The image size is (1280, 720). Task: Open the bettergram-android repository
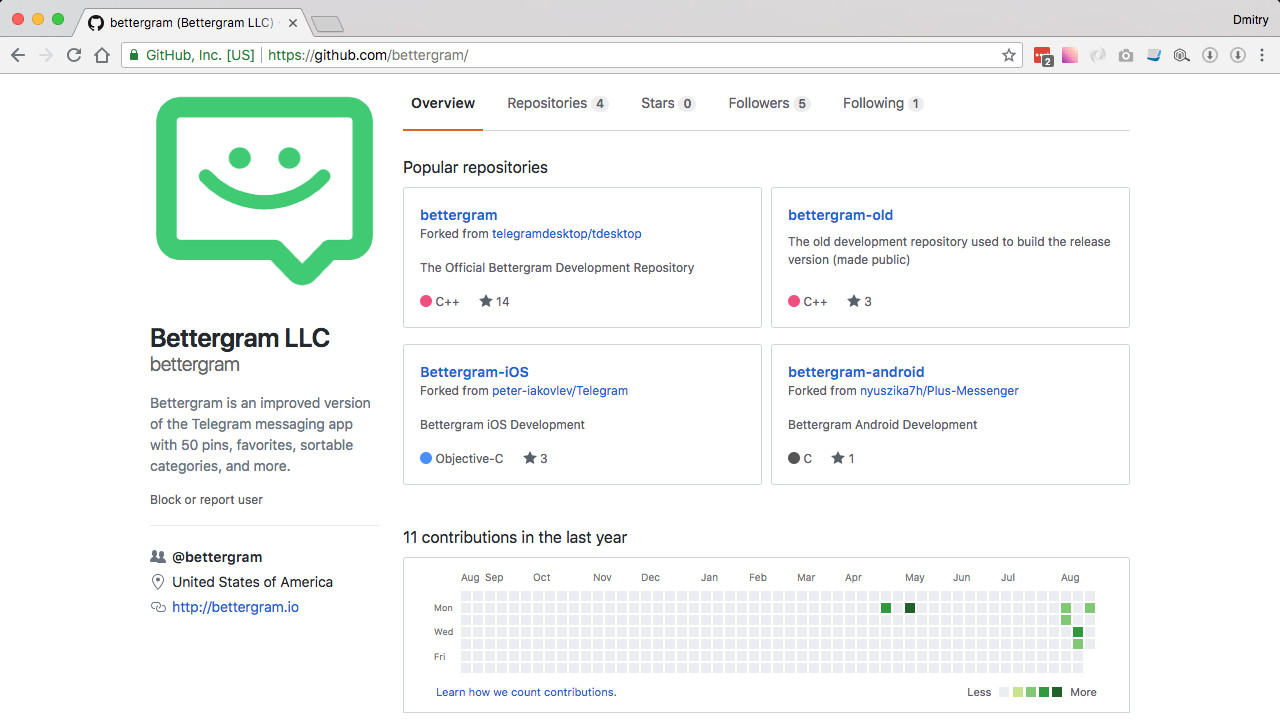pos(856,372)
